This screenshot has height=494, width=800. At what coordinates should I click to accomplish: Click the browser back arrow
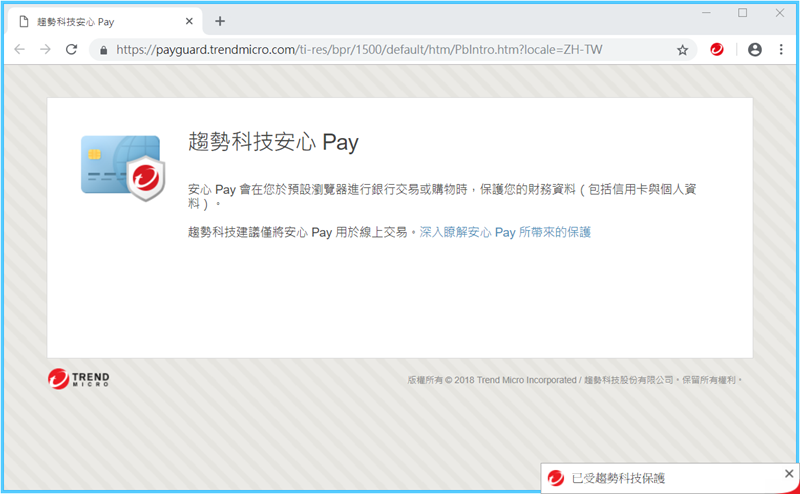point(19,50)
